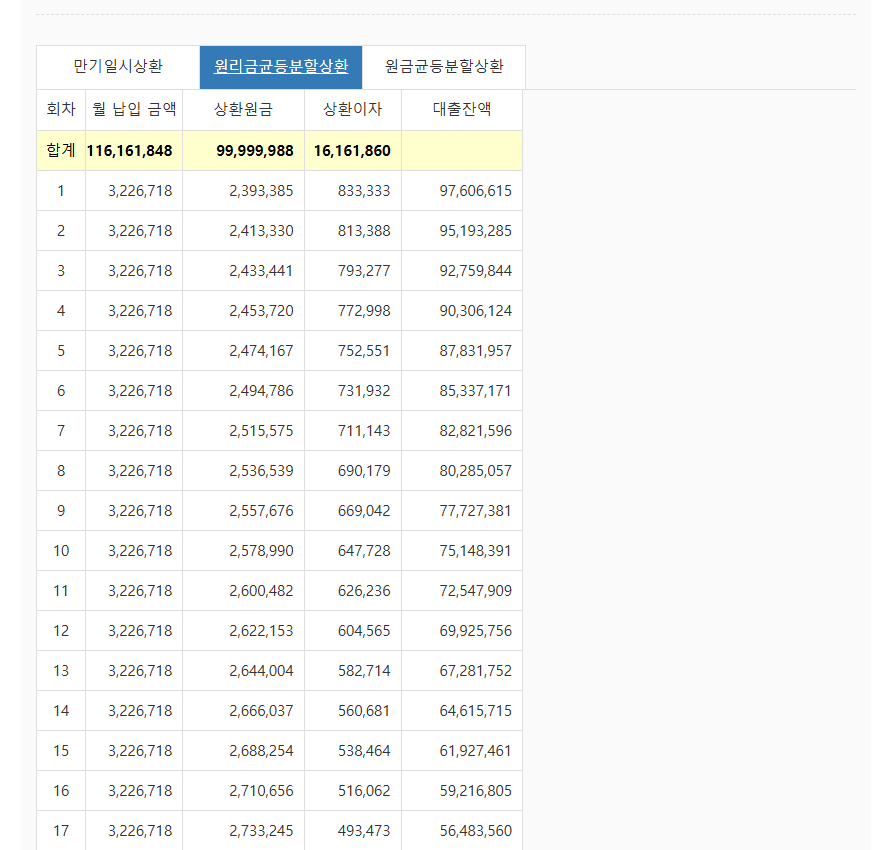891x850 pixels.
Task: Click principal value 2,453,720
Action: pyautogui.click(x=261, y=311)
